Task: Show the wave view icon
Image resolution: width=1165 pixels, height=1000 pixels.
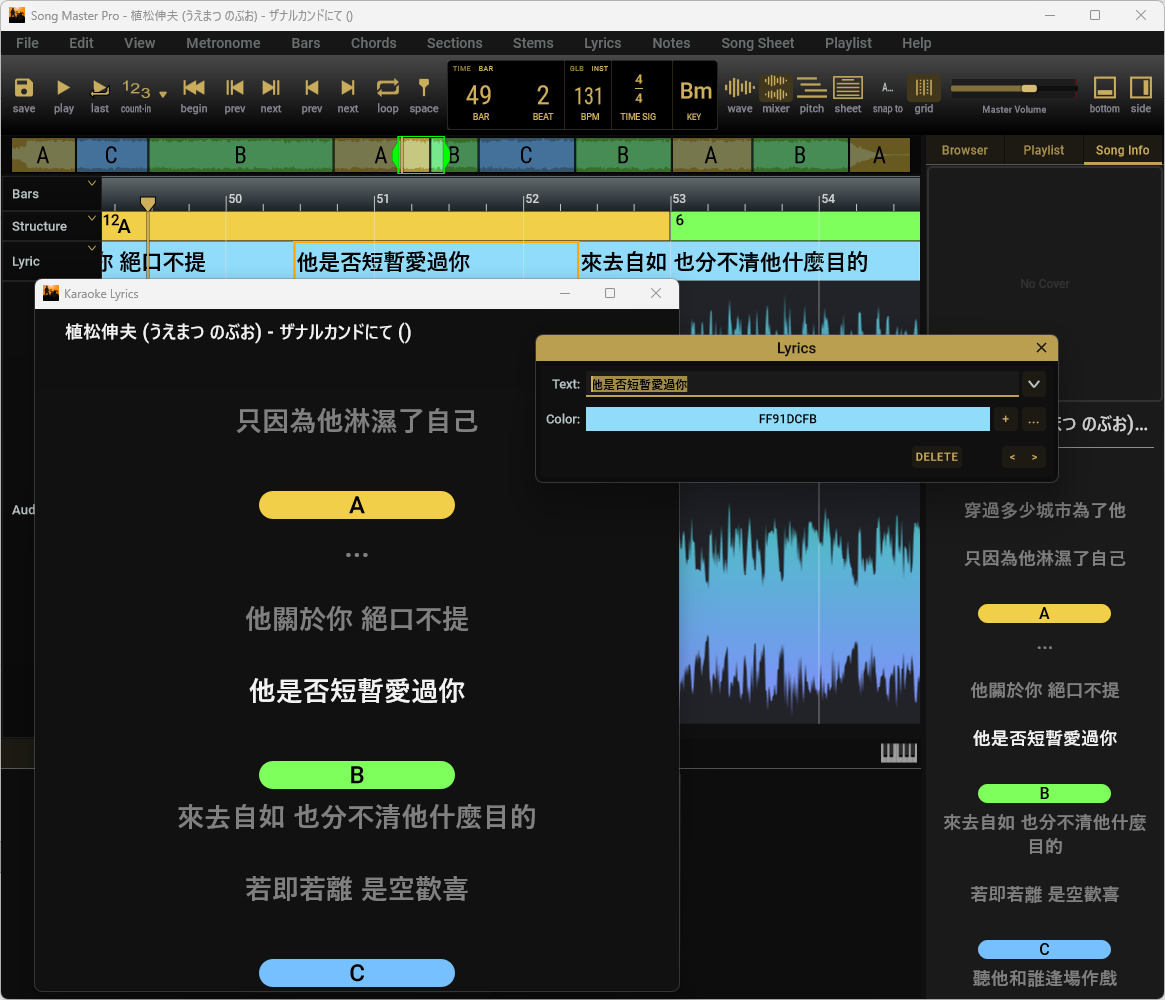Action: pos(740,88)
